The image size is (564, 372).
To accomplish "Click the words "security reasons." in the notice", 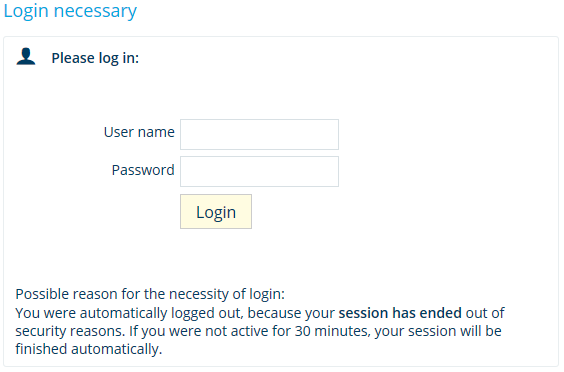I will 70,331.
